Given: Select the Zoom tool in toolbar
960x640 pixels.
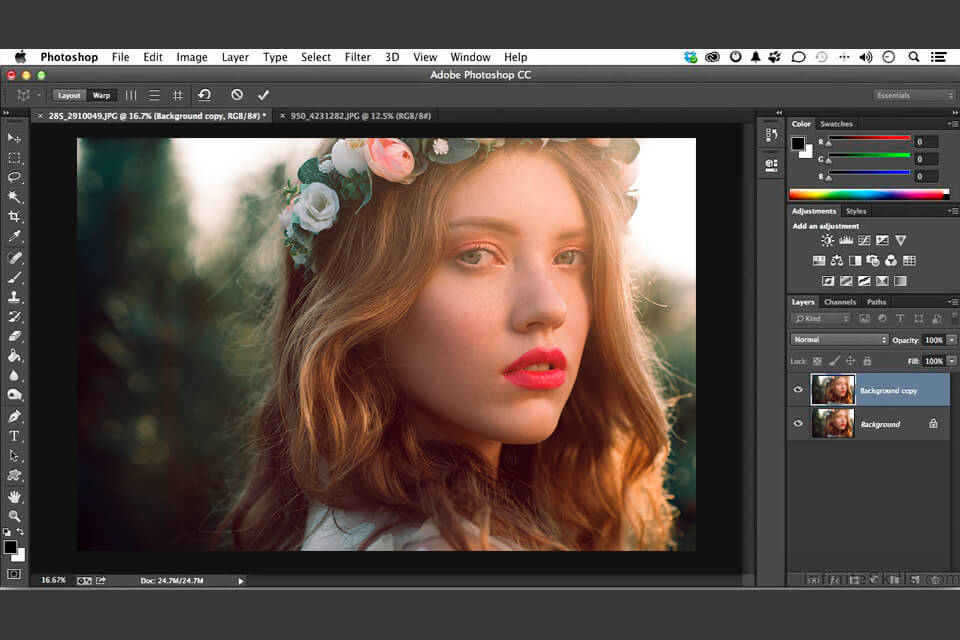Looking at the screenshot, I should pyautogui.click(x=14, y=516).
